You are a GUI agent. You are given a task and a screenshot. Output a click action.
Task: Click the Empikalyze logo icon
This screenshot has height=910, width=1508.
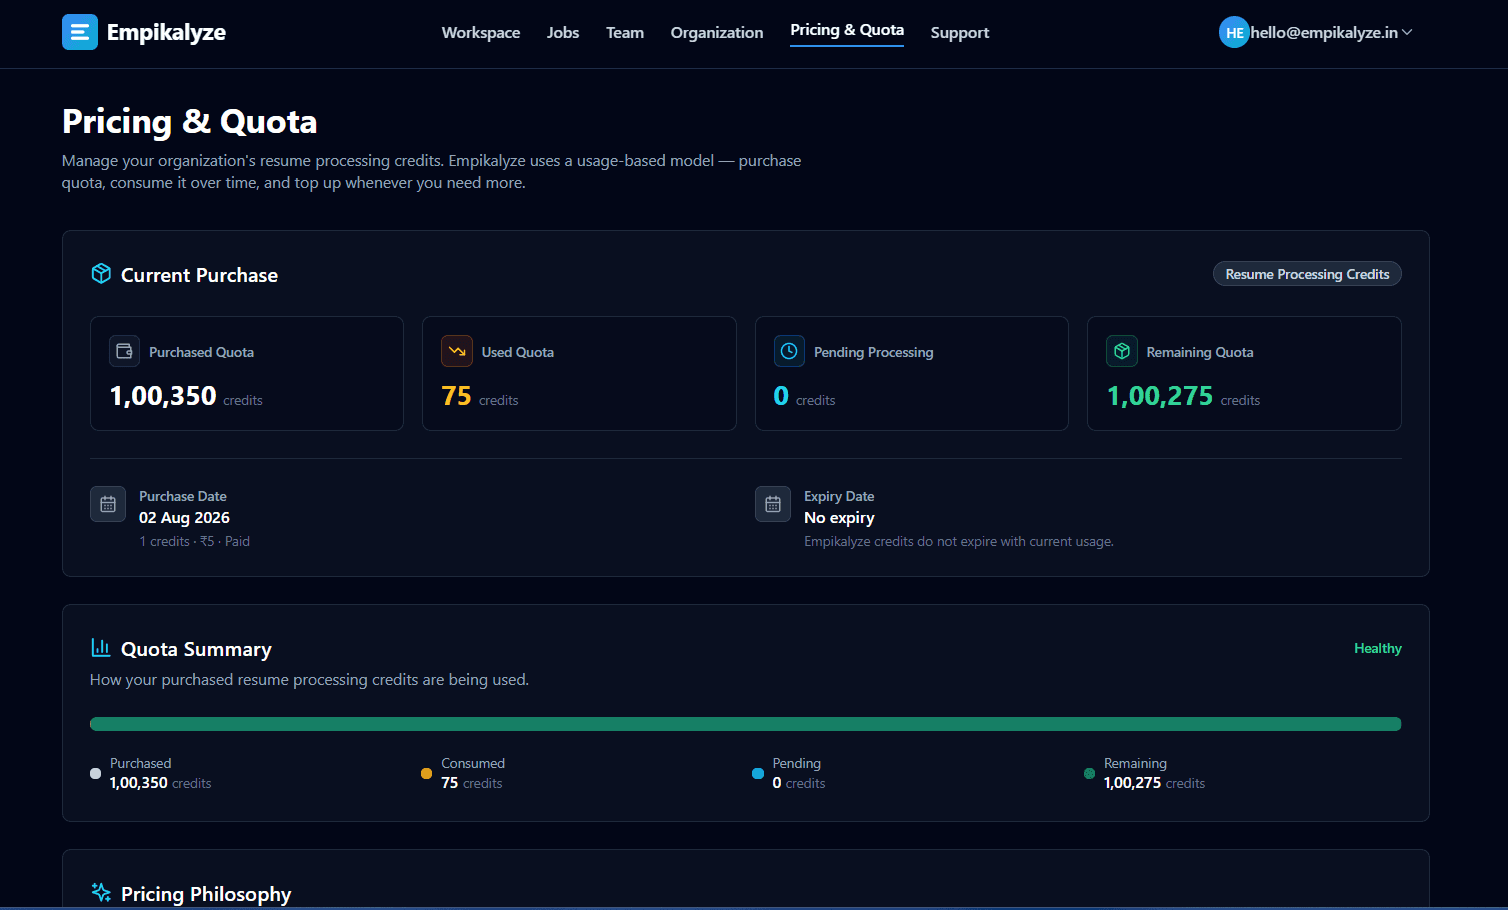coord(80,32)
